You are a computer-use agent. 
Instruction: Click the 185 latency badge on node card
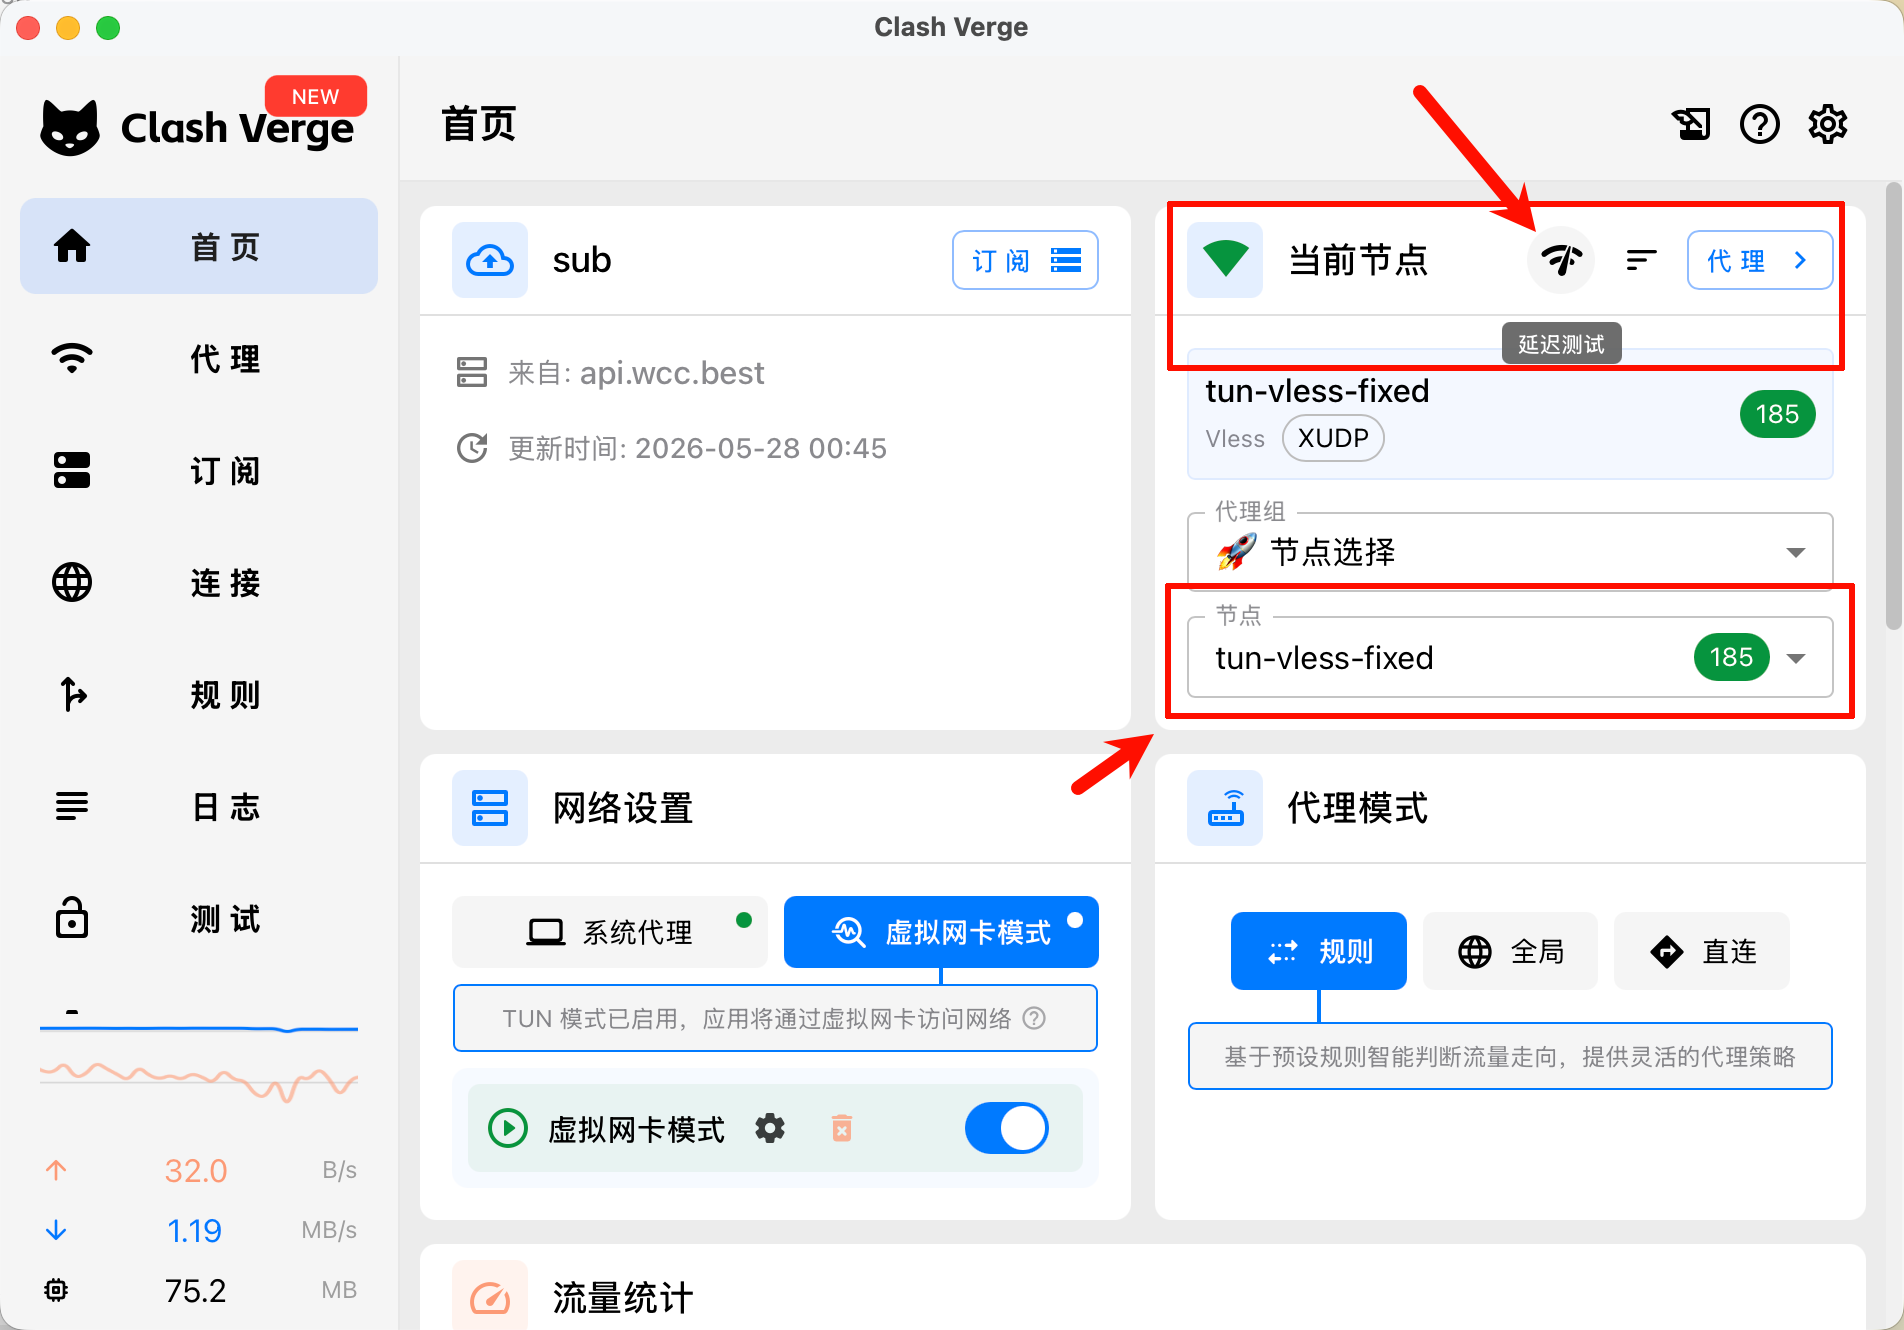(x=1777, y=414)
